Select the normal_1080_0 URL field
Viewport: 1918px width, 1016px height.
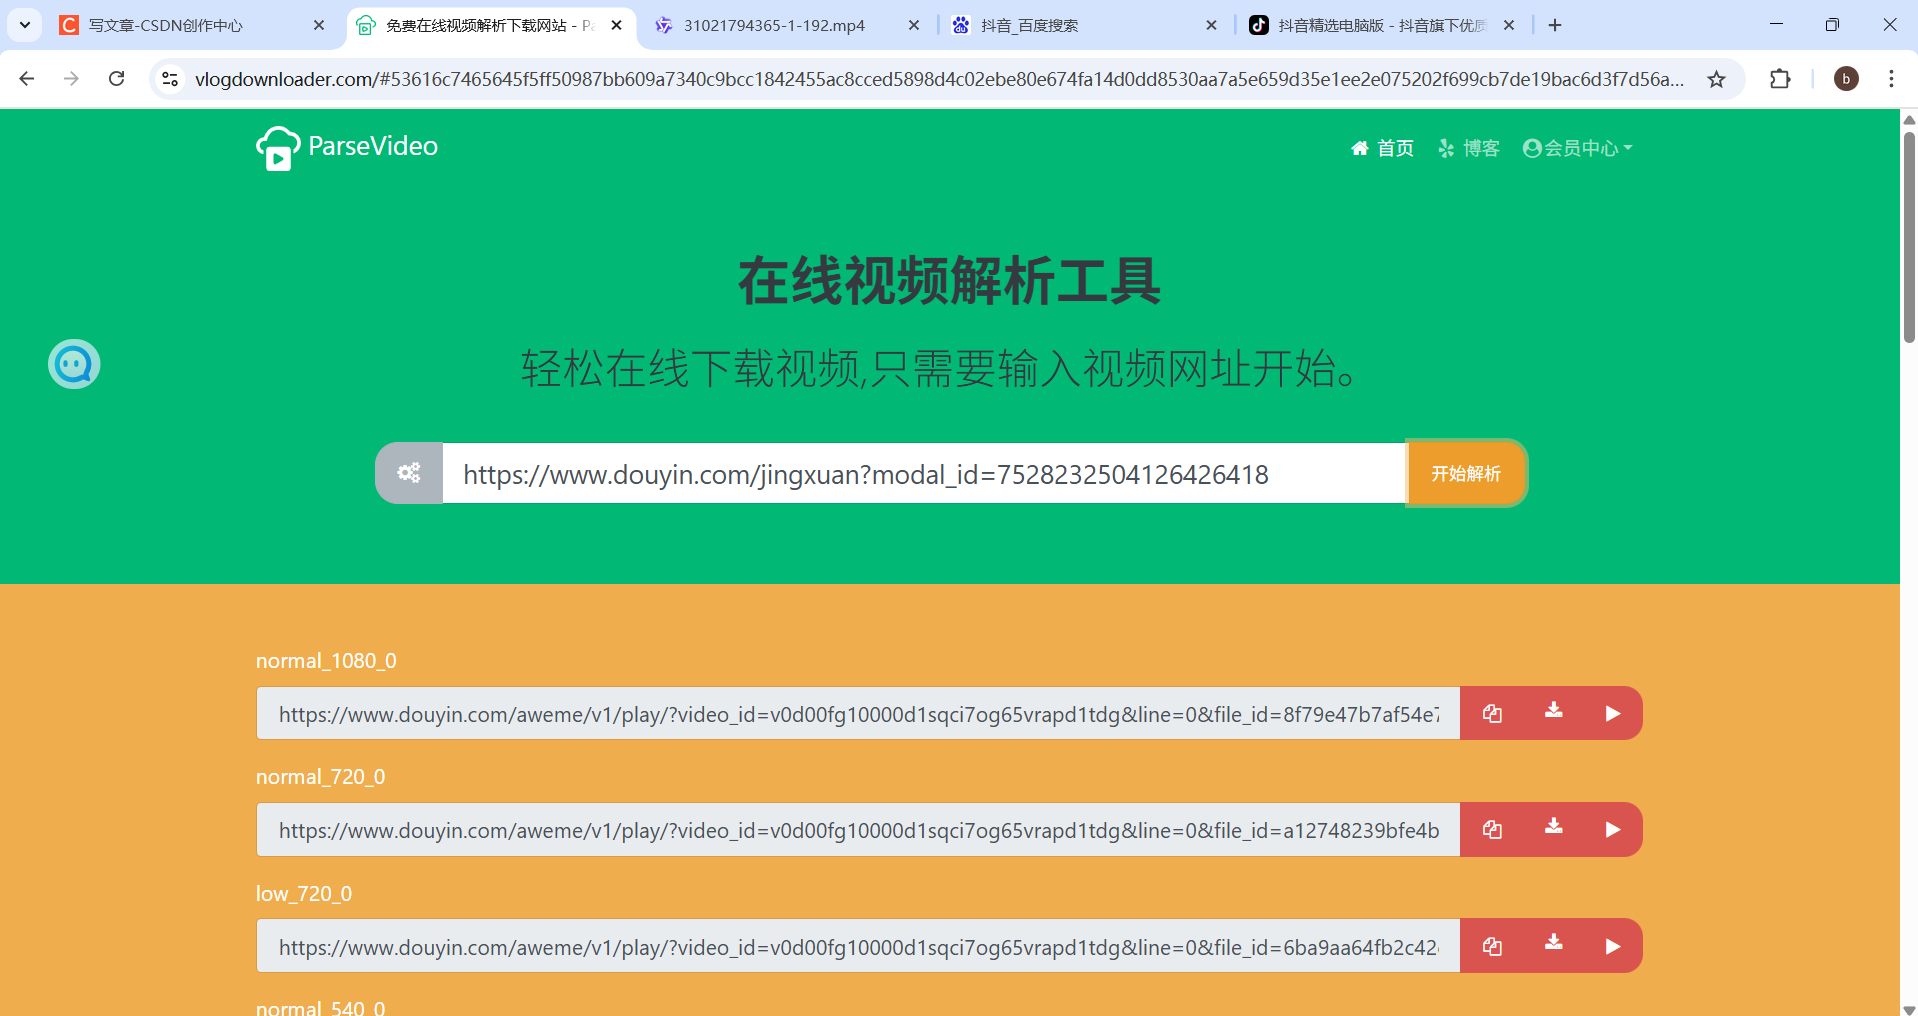pyautogui.click(x=858, y=713)
